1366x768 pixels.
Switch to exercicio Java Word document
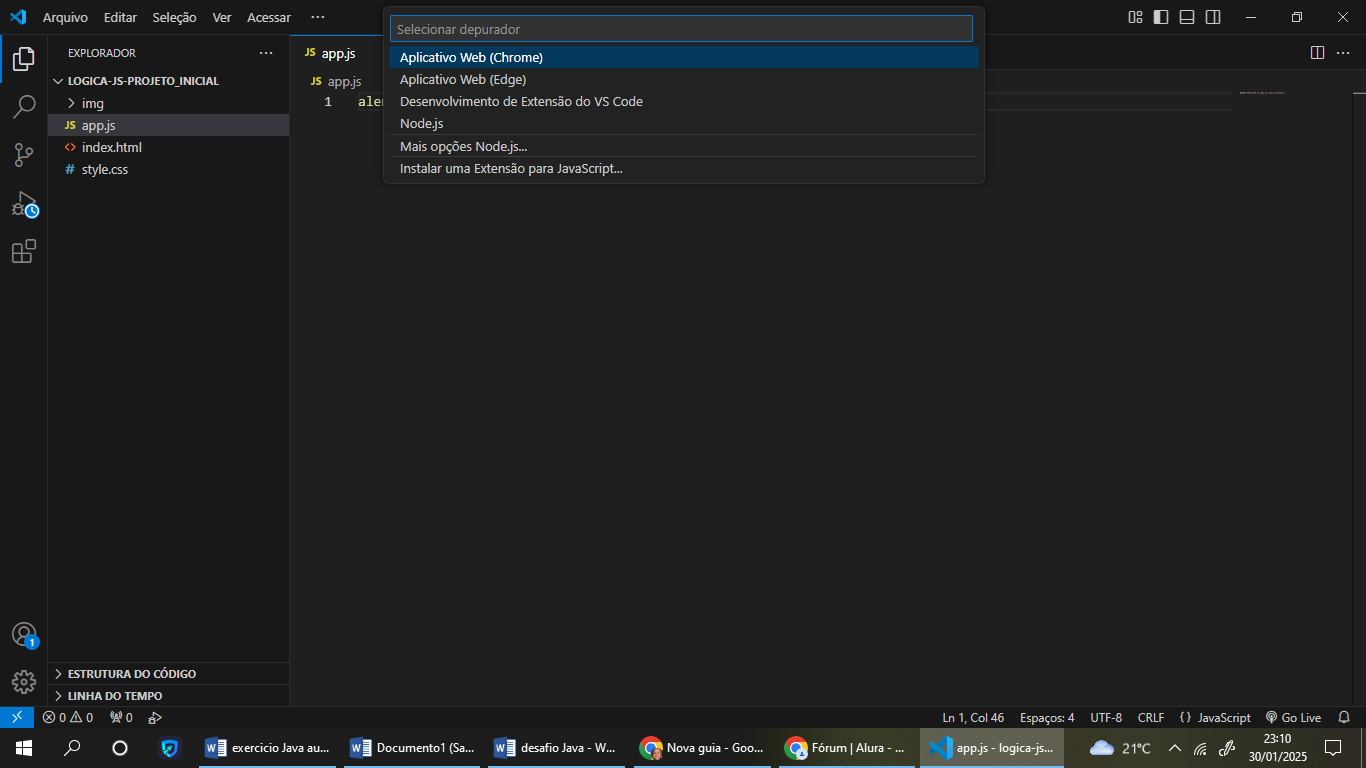point(268,748)
